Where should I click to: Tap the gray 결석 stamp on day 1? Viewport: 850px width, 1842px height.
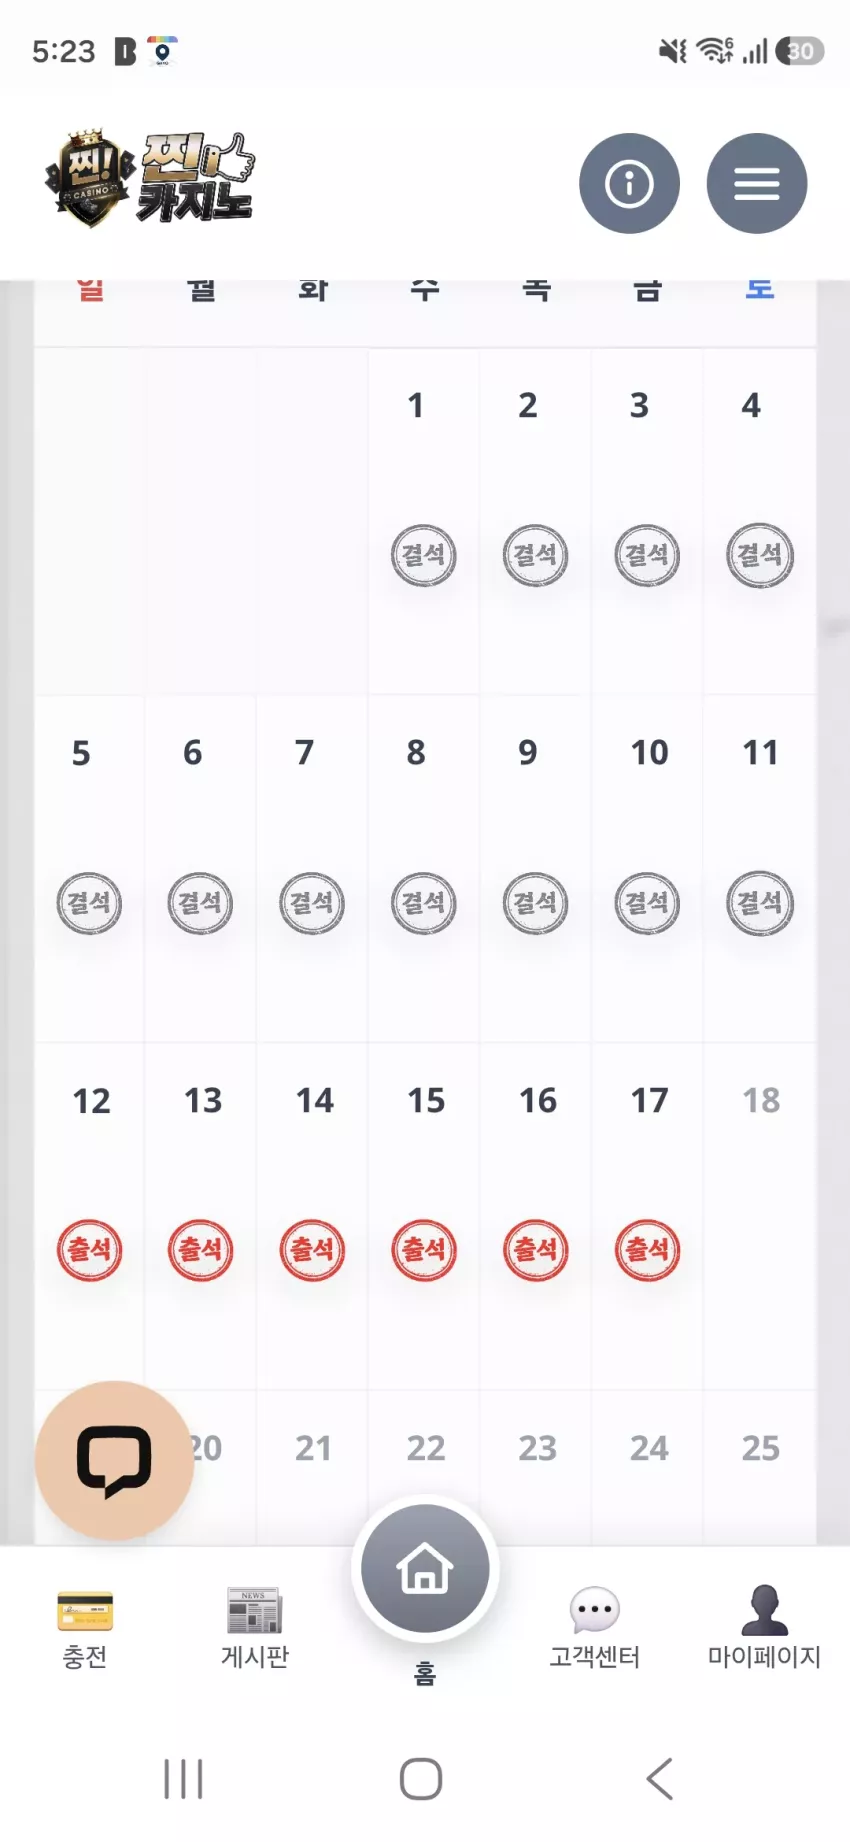tap(424, 555)
